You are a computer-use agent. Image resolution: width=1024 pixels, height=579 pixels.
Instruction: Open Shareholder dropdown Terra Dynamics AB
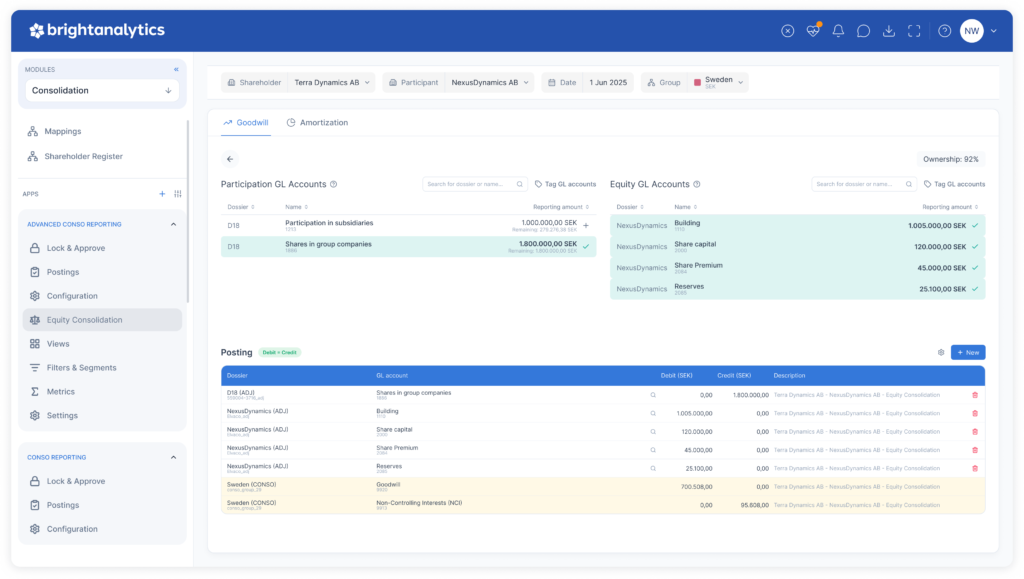point(332,82)
